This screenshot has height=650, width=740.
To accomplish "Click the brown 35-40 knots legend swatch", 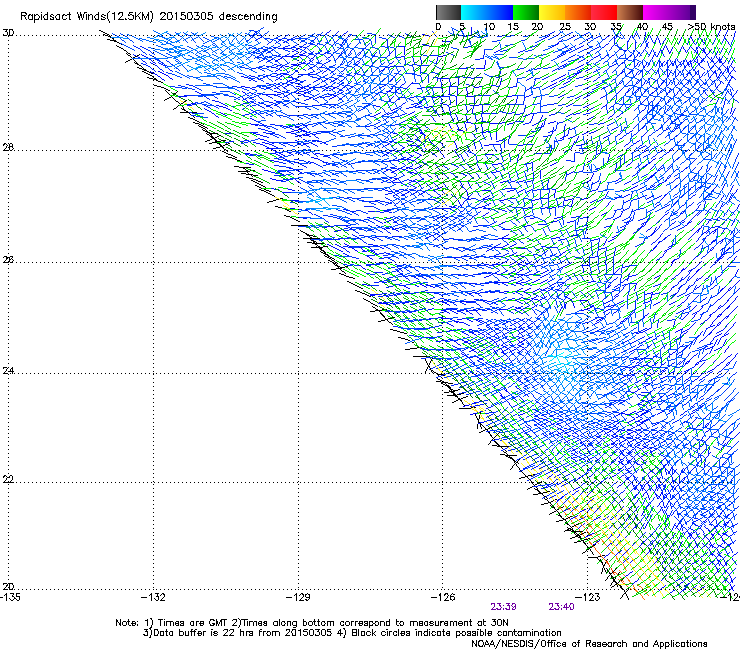I will coord(630,12).
